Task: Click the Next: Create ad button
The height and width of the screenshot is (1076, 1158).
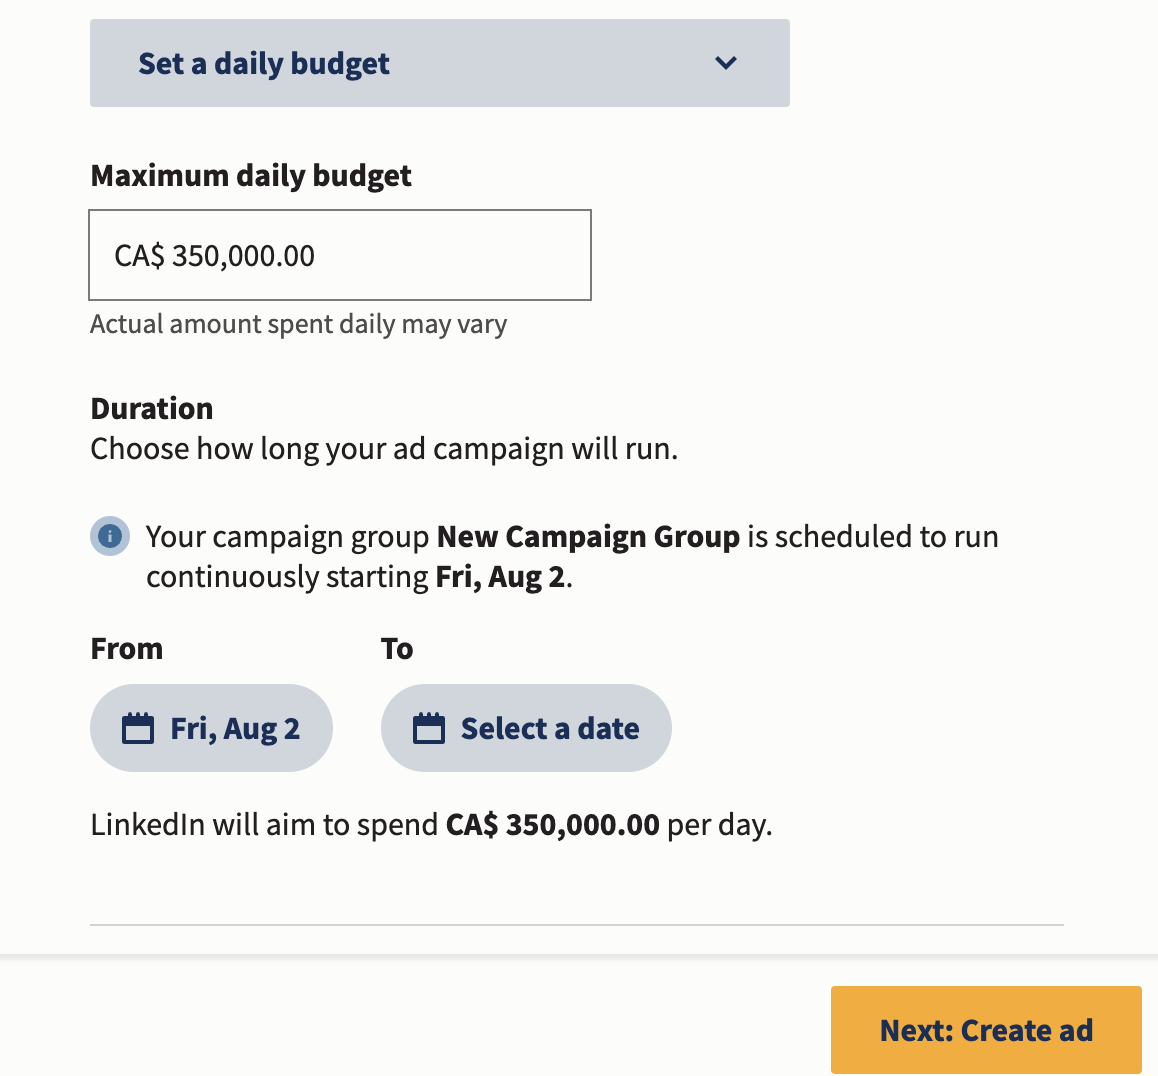Action: (986, 1029)
